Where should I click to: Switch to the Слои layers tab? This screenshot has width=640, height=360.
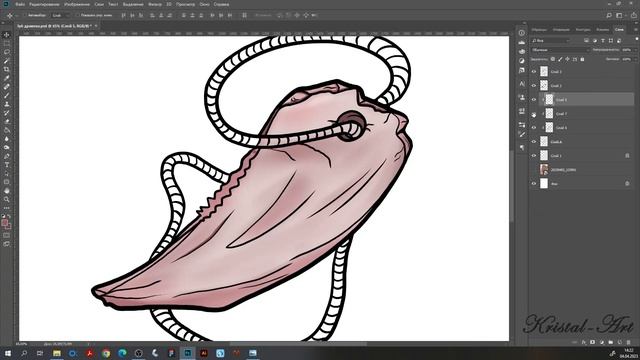[619, 29]
